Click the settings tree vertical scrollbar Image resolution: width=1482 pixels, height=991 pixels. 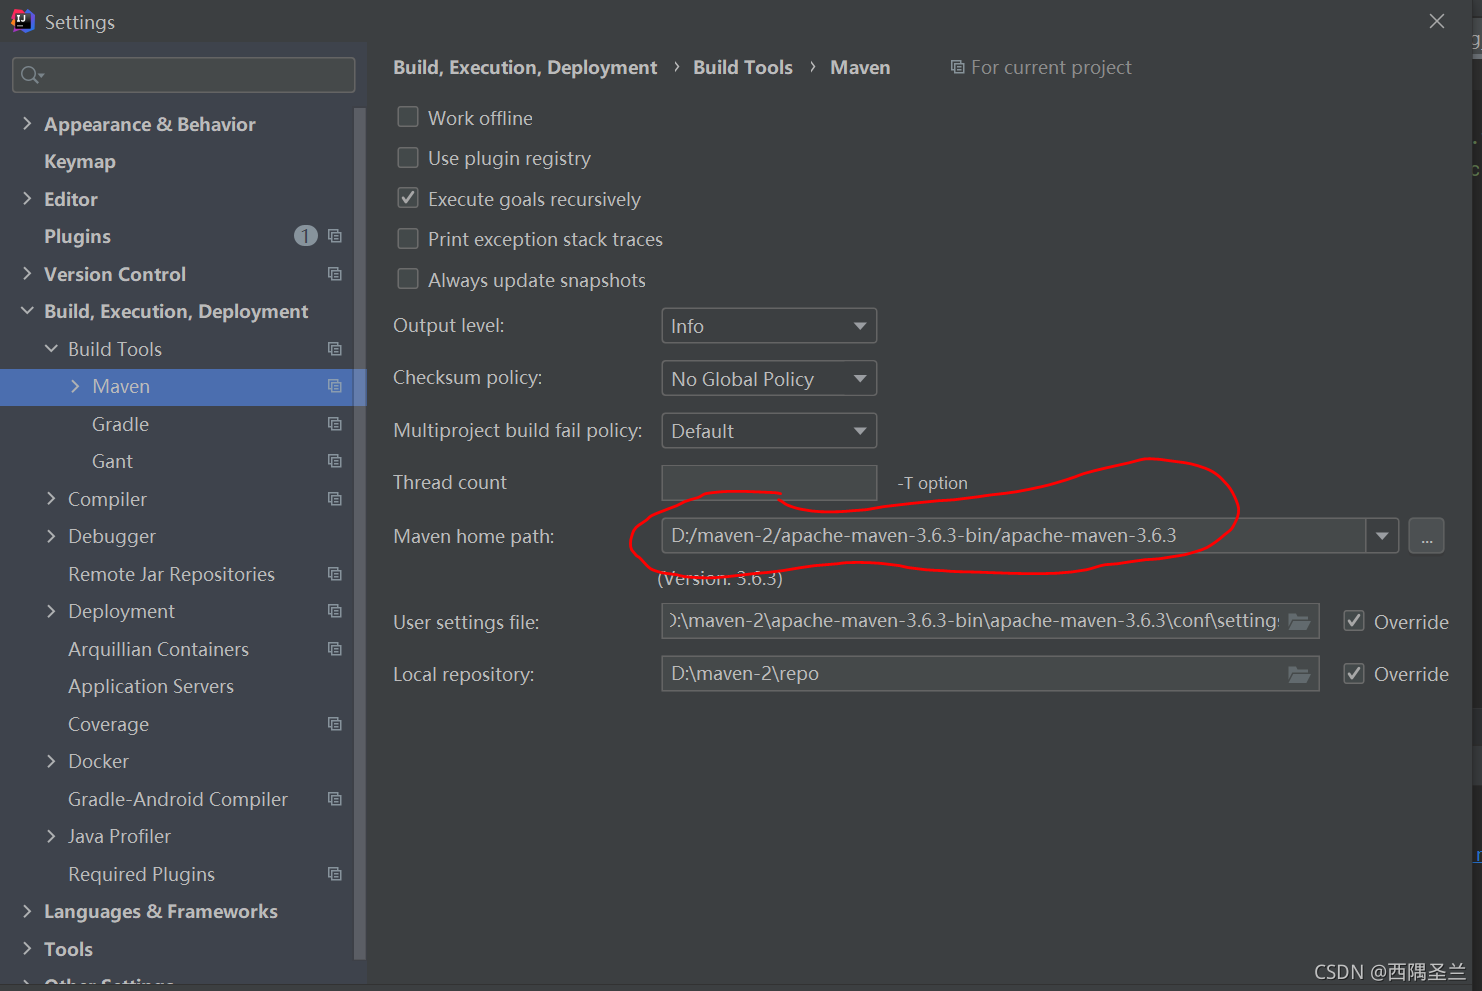360,534
